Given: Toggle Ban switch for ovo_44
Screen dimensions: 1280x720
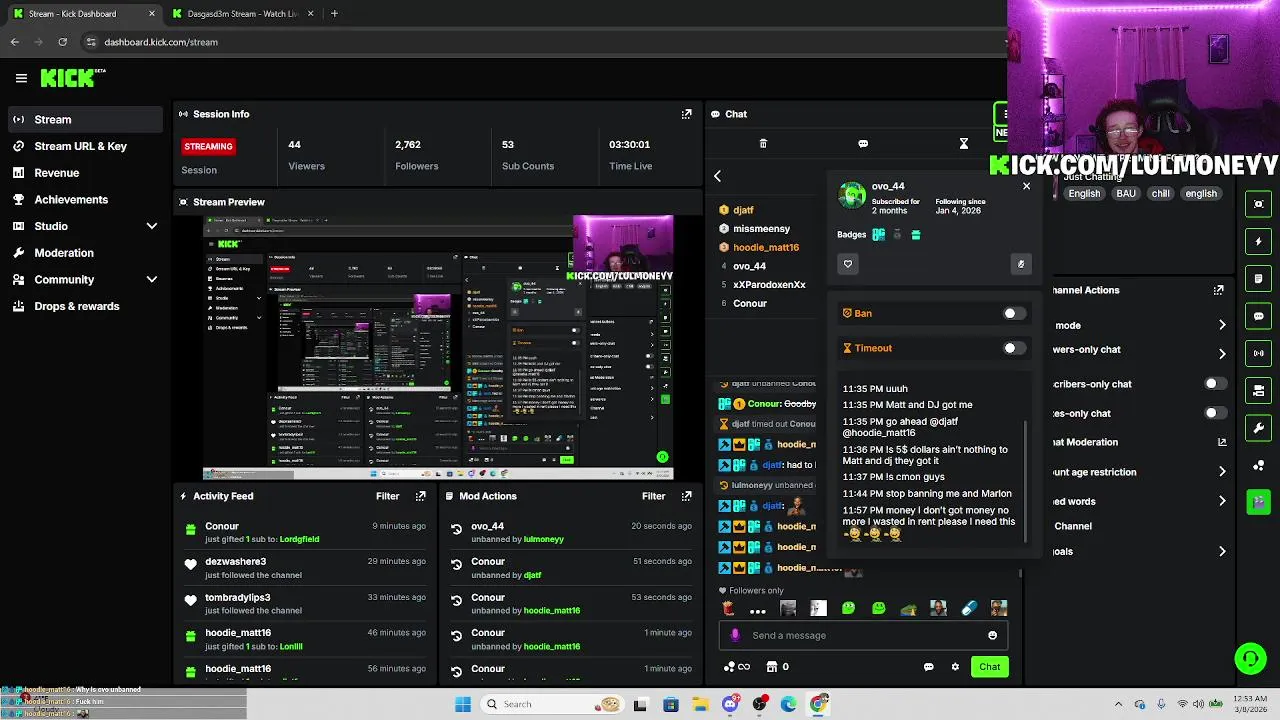Looking at the screenshot, I should pyautogui.click(x=1014, y=313).
